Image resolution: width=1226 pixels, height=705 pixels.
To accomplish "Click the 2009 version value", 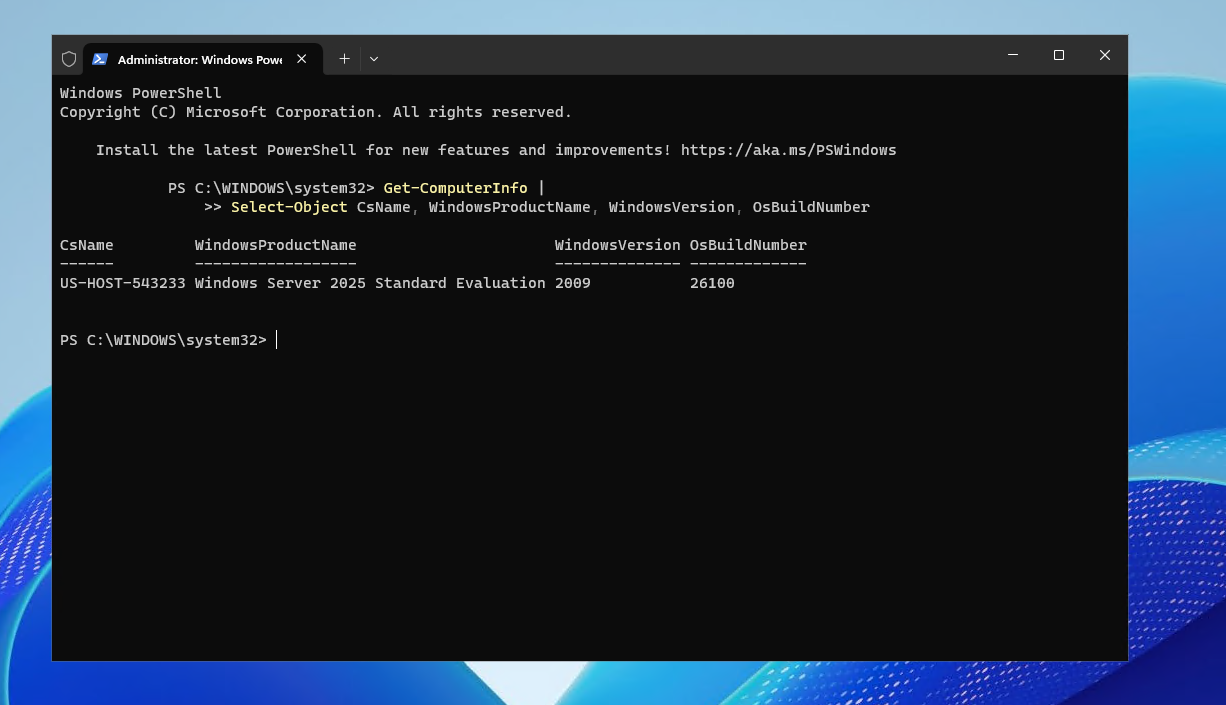I will [x=573, y=283].
